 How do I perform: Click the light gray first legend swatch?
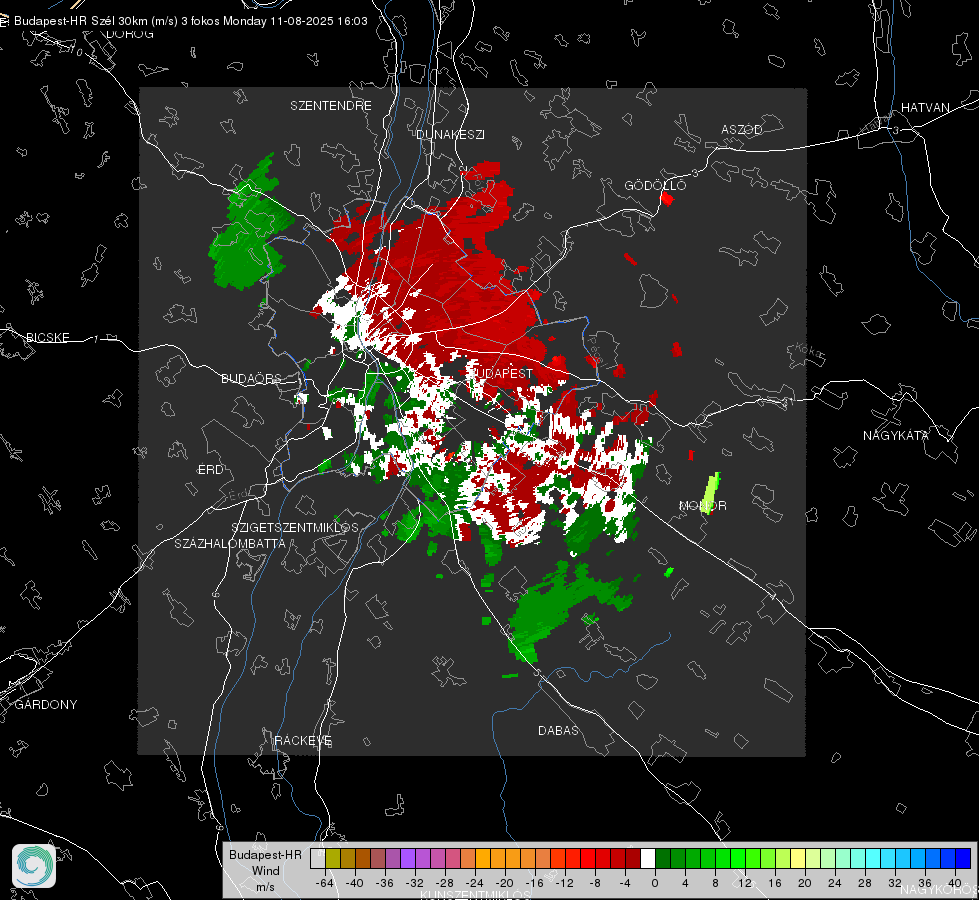[318, 858]
